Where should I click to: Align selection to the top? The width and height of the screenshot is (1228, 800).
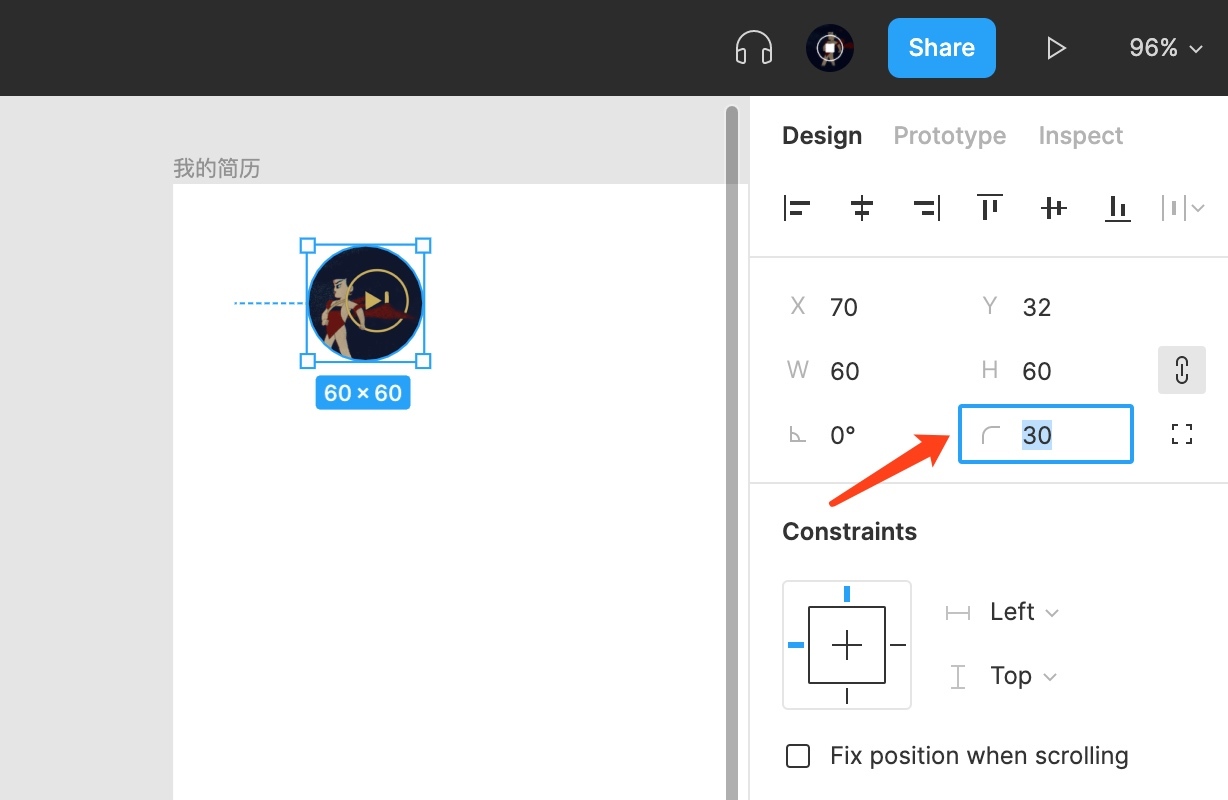coord(989,208)
